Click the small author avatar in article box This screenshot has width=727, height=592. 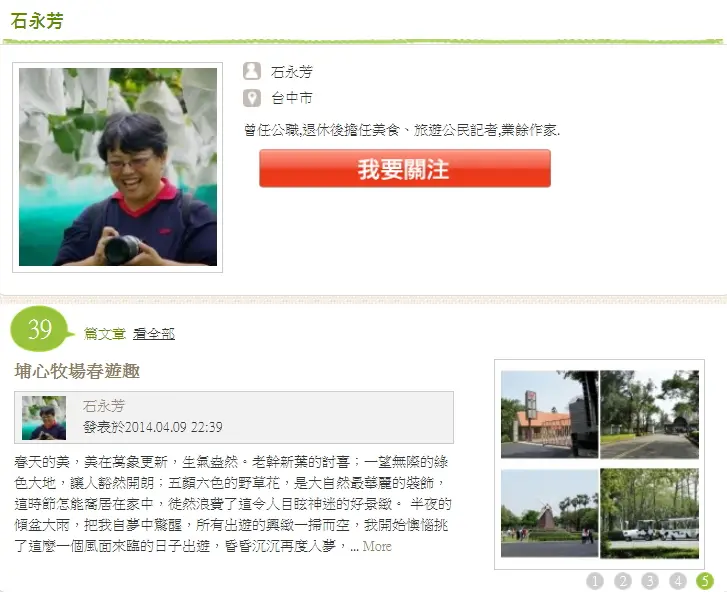point(44,418)
